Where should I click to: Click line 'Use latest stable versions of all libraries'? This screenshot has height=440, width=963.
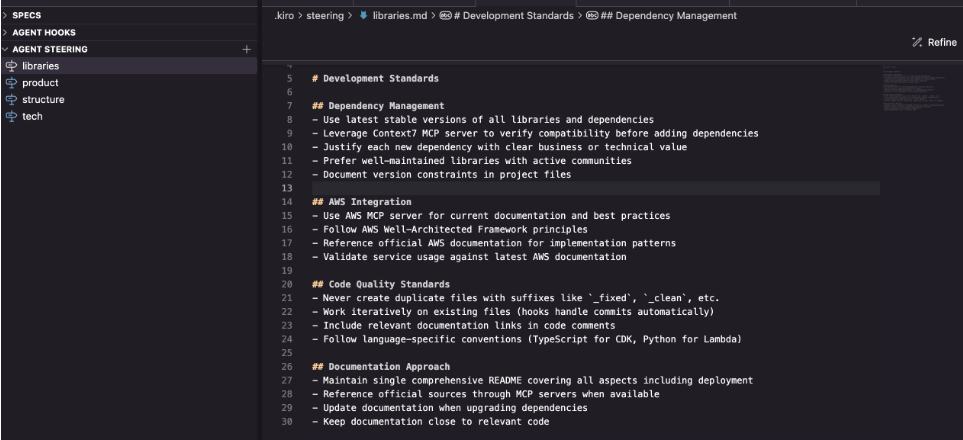tap(483, 120)
